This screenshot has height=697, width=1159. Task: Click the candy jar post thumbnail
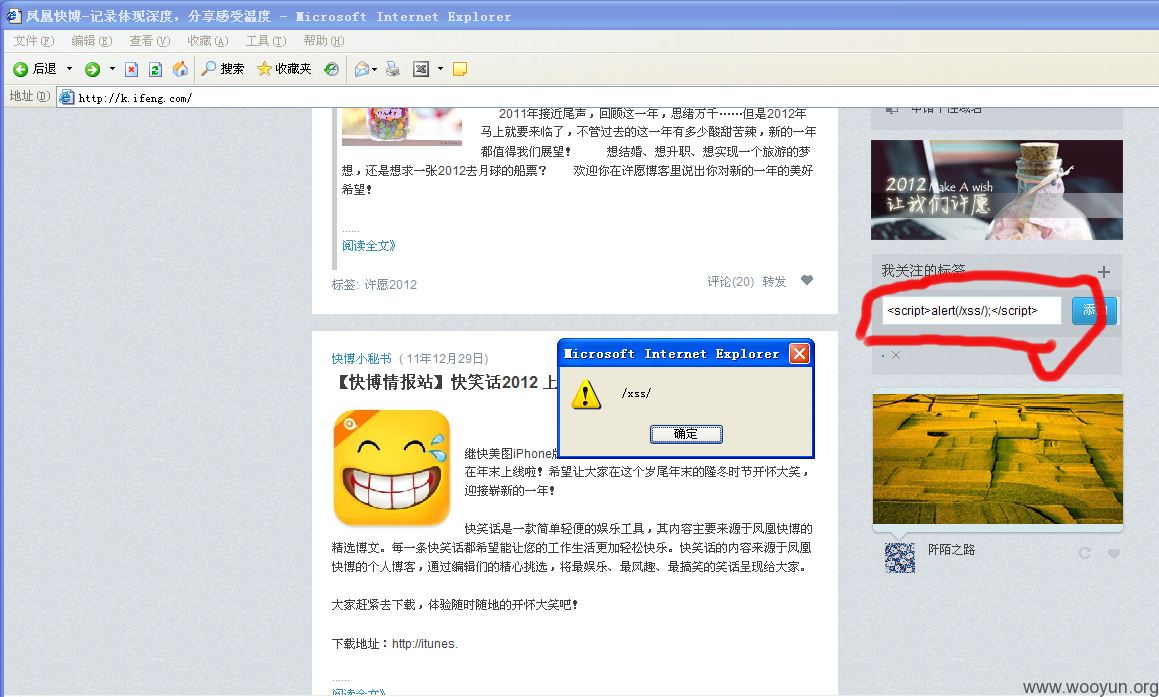(x=402, y=126)
